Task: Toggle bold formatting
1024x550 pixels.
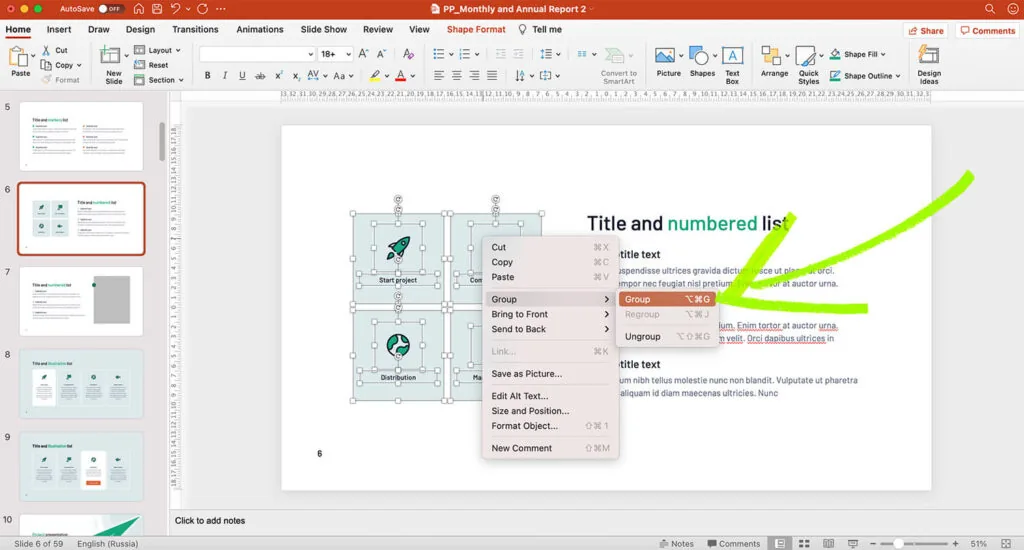Action: coord(208,76)
